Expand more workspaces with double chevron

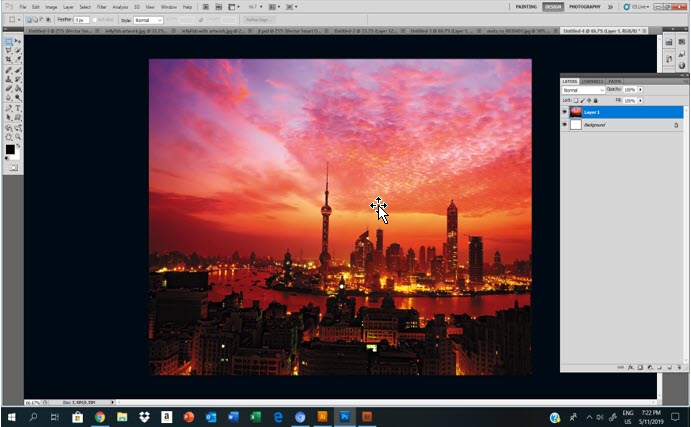click(610, 7)
